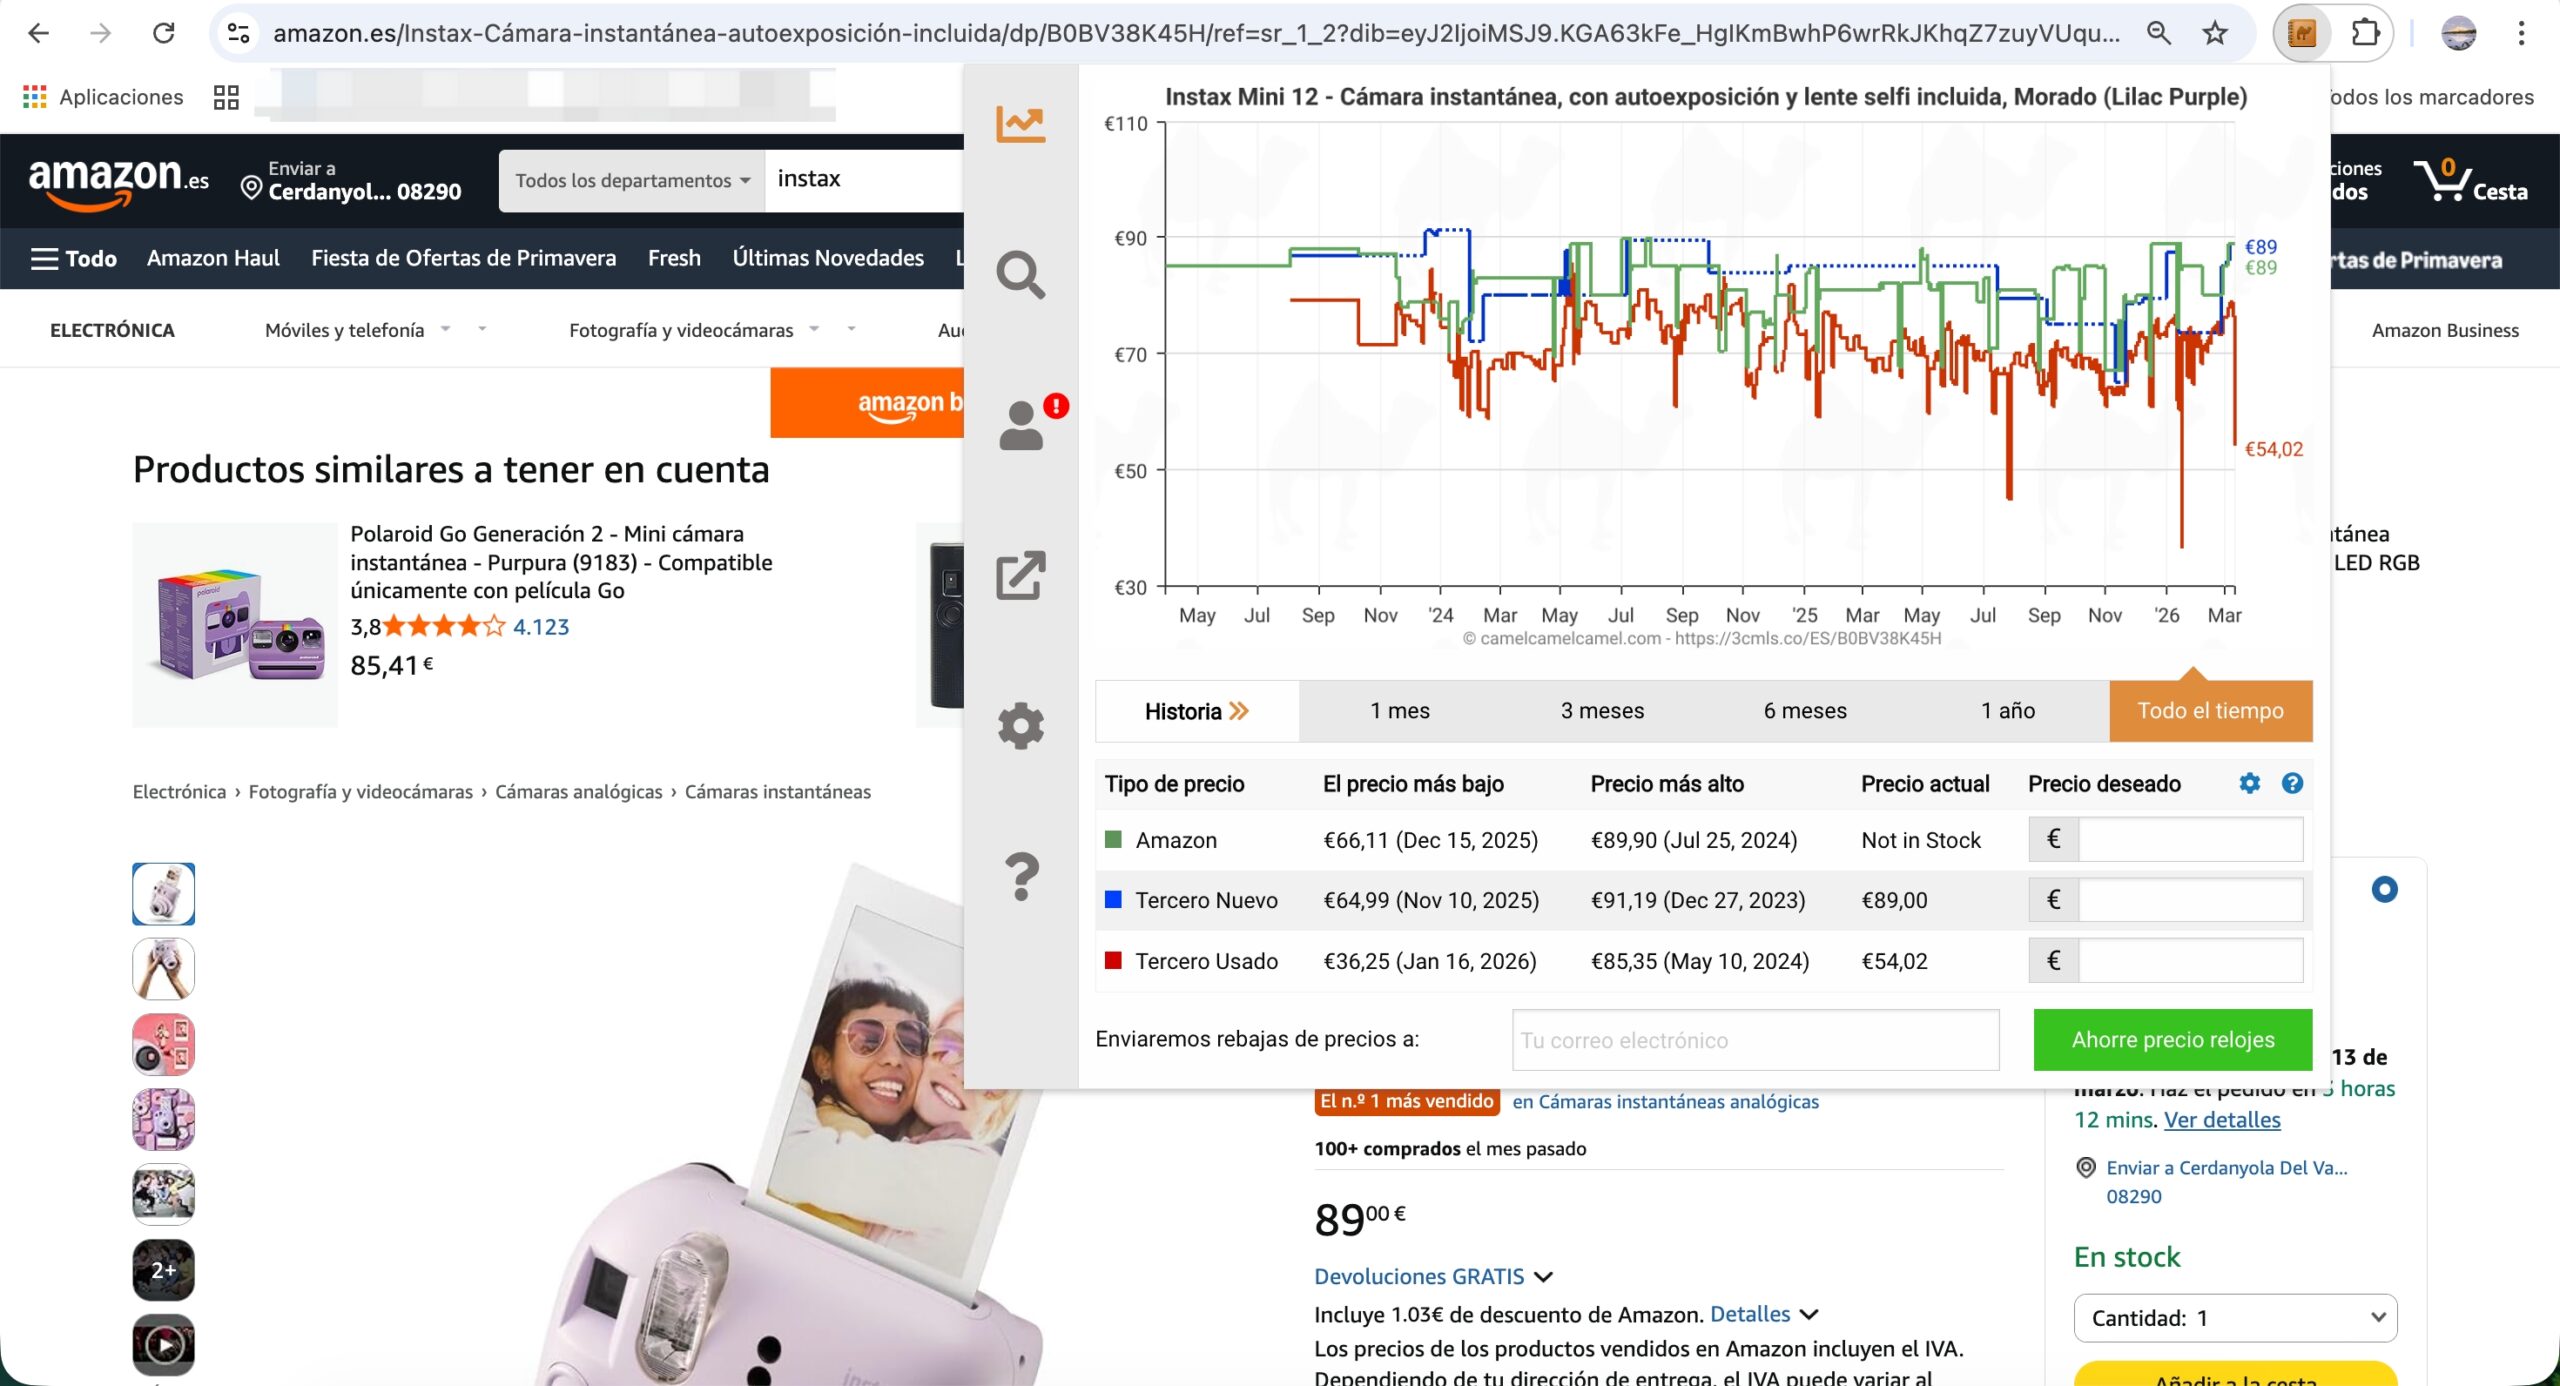Open the Todo hamburger menu on Amazon
Screen dimensions: 2560x1386
point(45,258)
